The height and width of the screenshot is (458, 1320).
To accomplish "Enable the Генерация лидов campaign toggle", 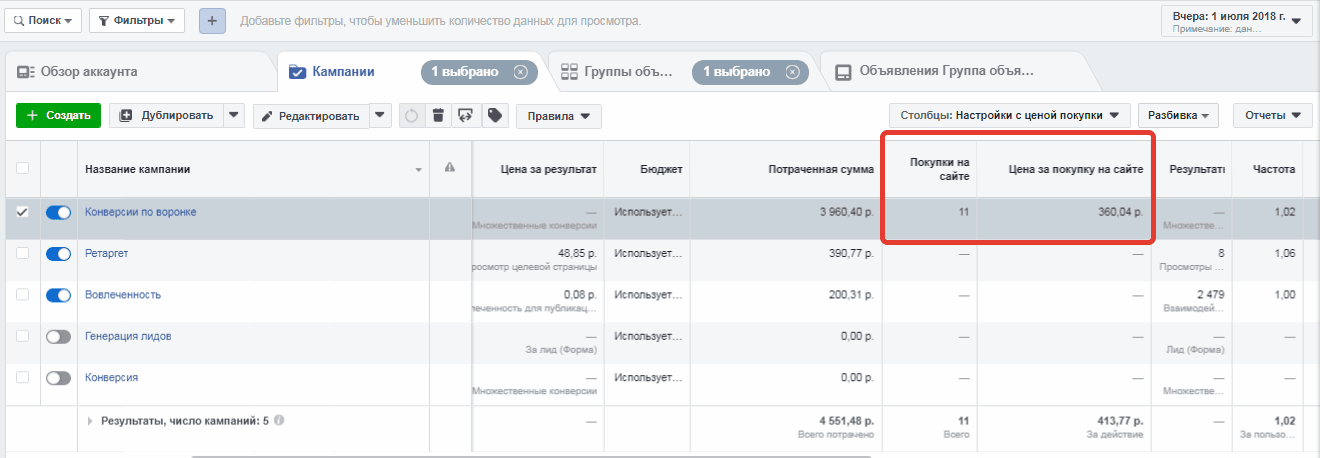I will pyautogui.click(x=59, y=337).
